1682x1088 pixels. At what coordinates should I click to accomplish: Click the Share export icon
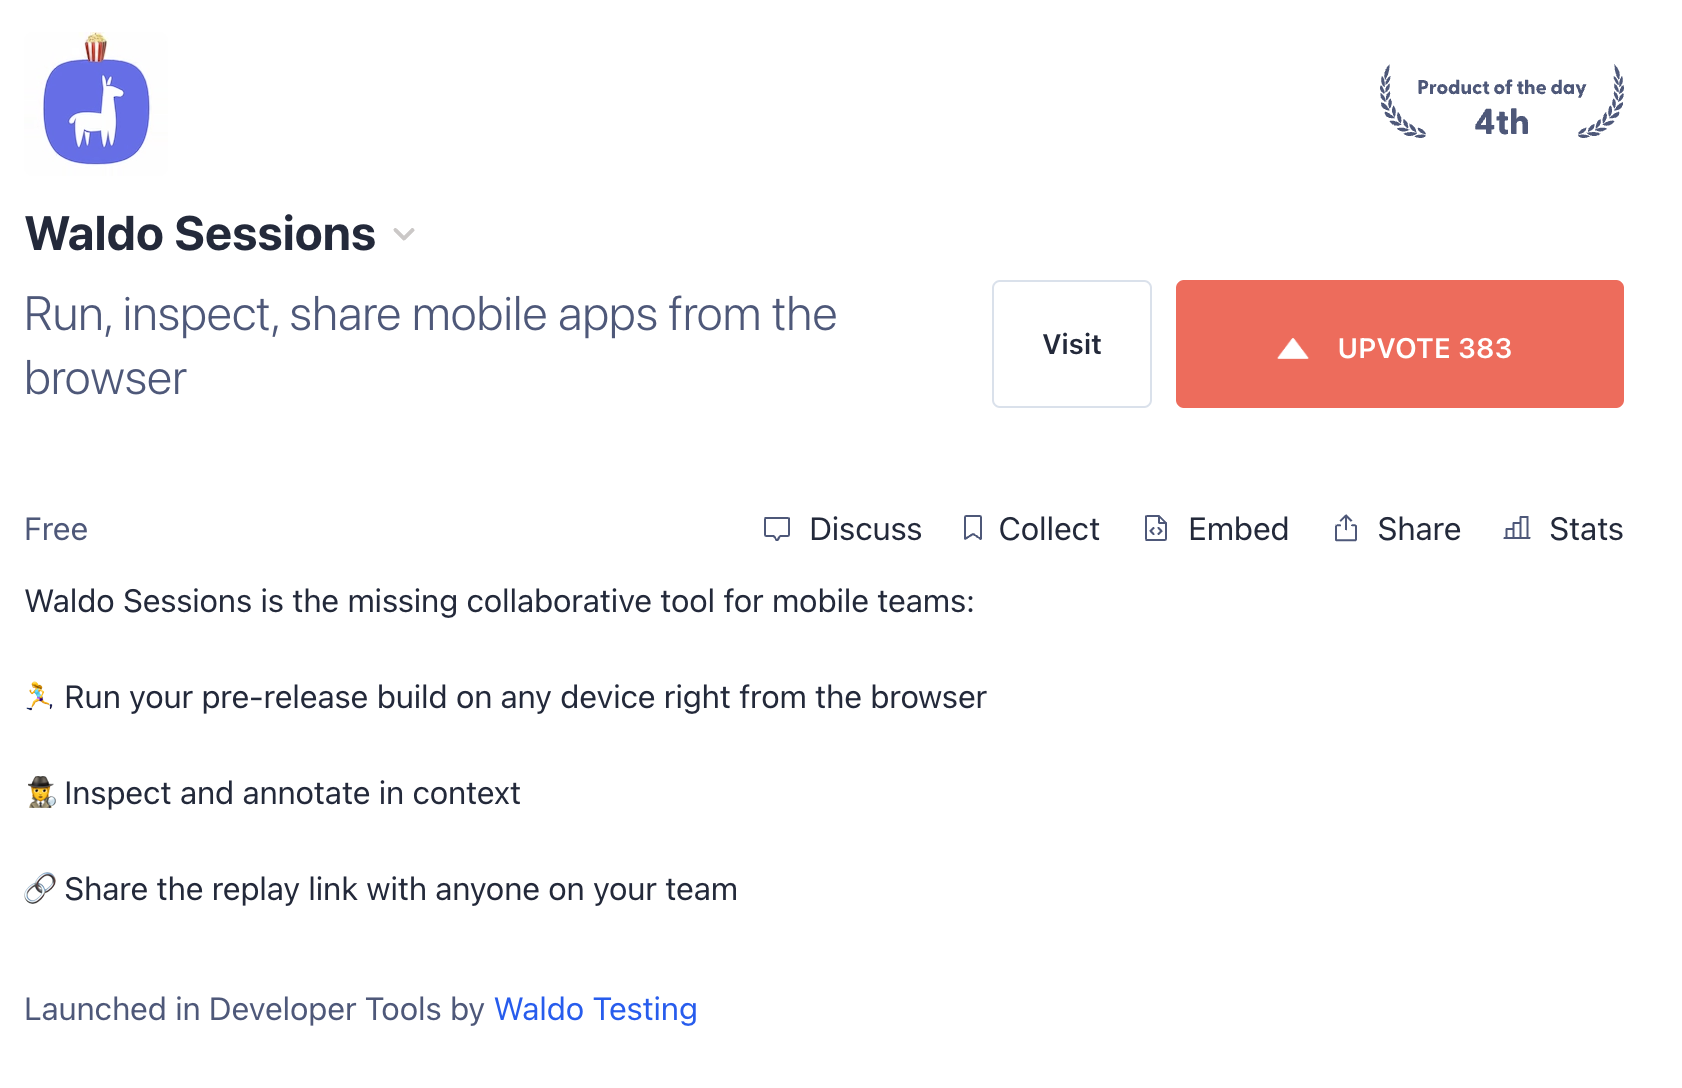(1346, 529)
